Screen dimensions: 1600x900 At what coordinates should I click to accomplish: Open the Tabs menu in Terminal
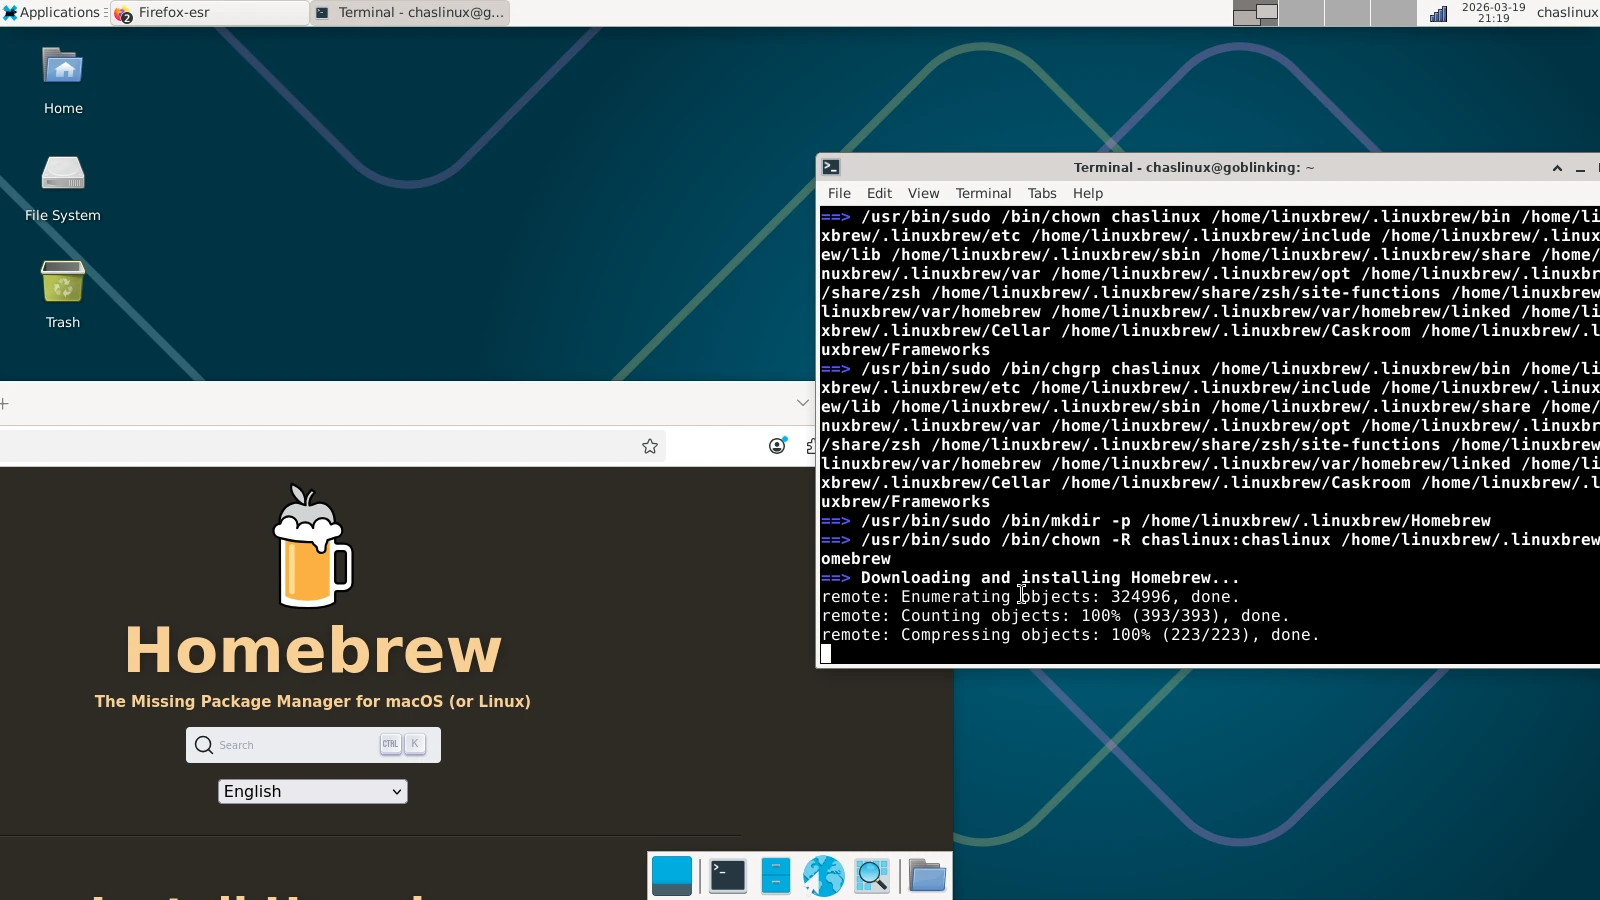(x=1041, y=193)
